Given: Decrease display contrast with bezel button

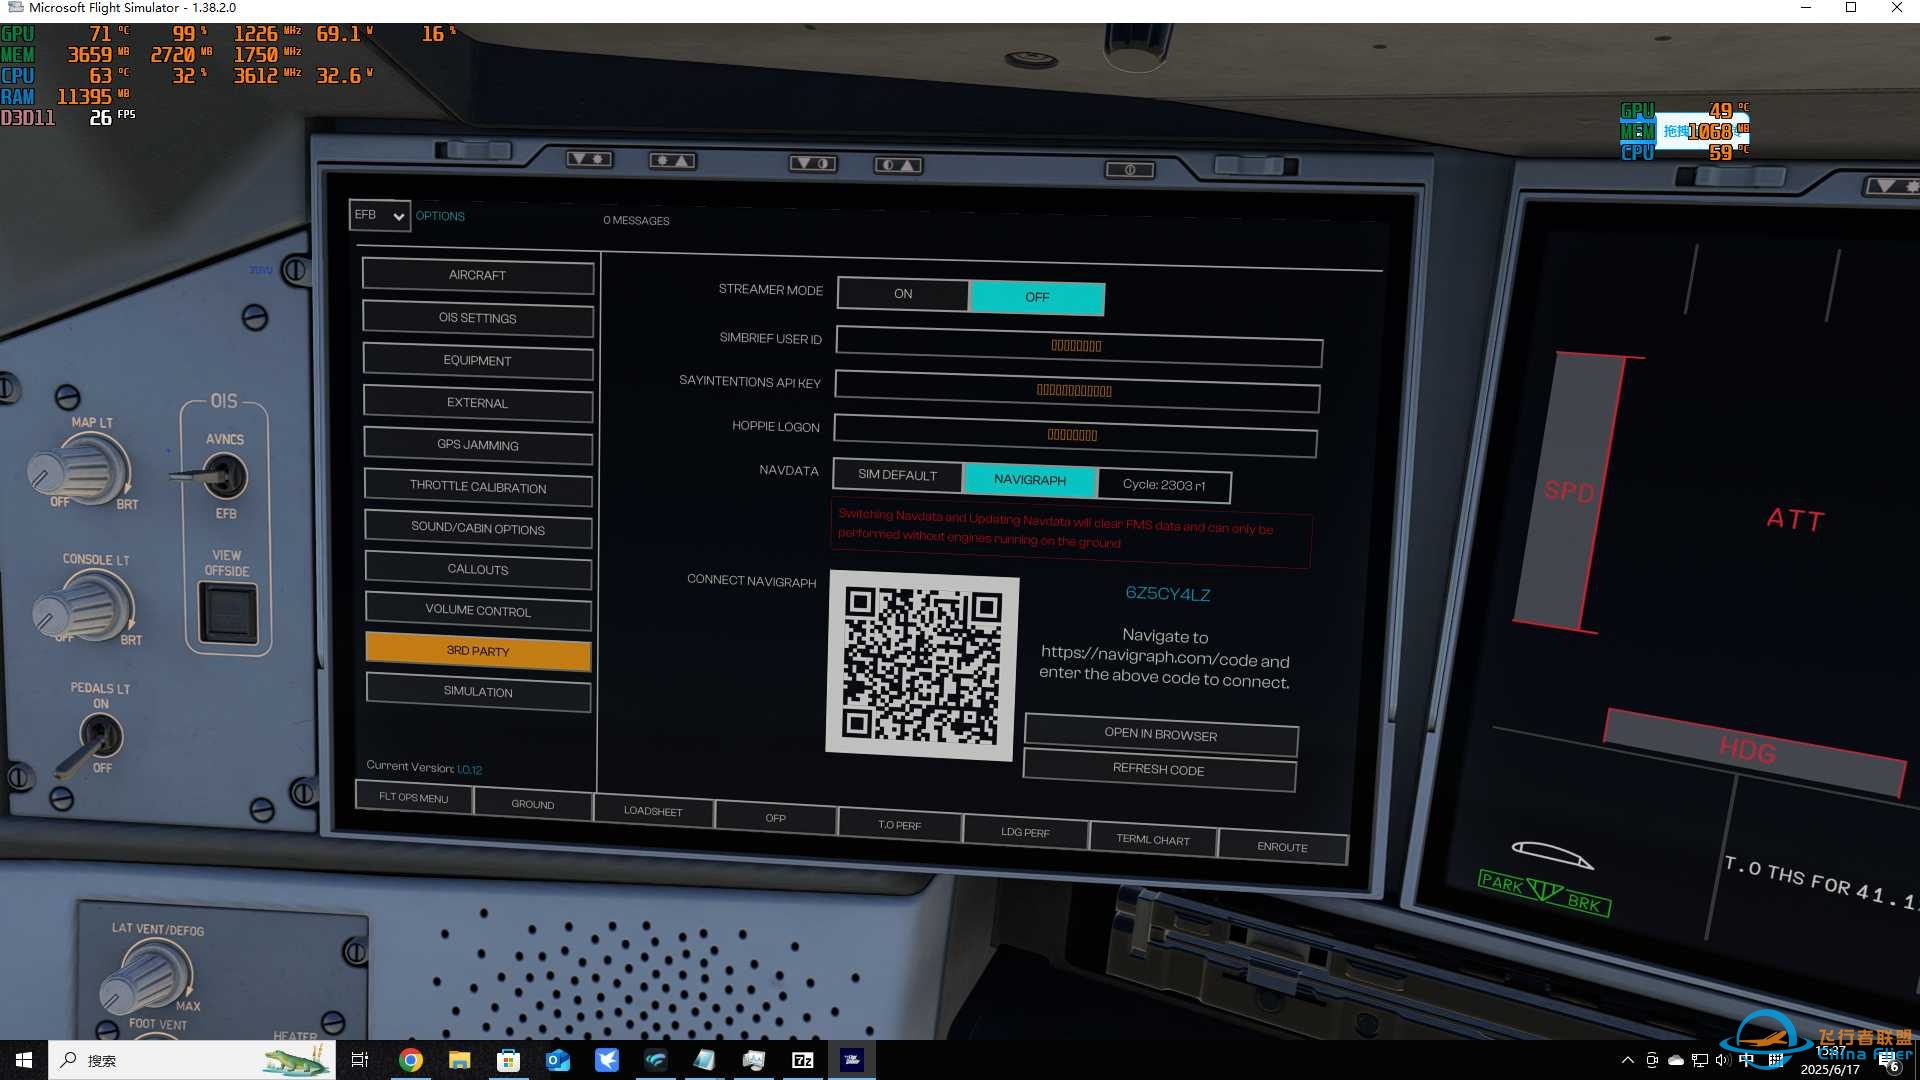Looking at the screenshot, I should click(813, 162).
